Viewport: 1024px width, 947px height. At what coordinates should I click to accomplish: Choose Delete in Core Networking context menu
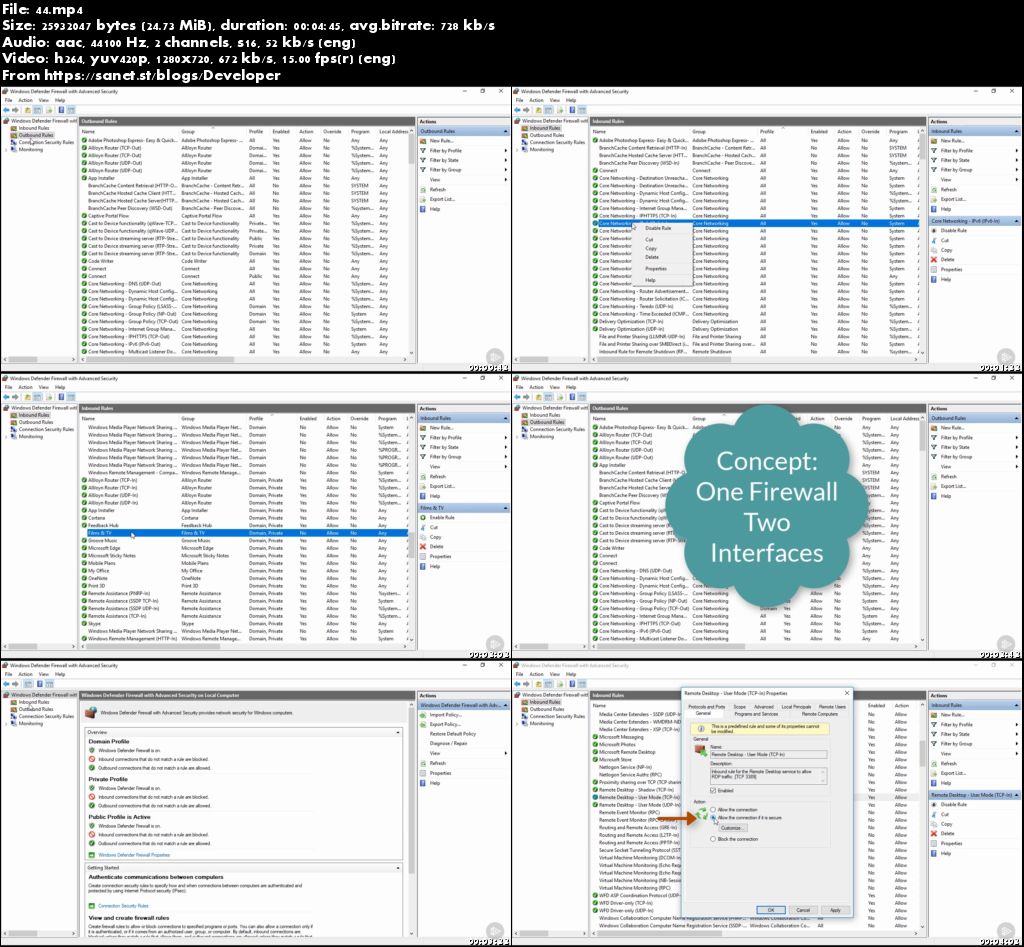click(x=652, y=257)
